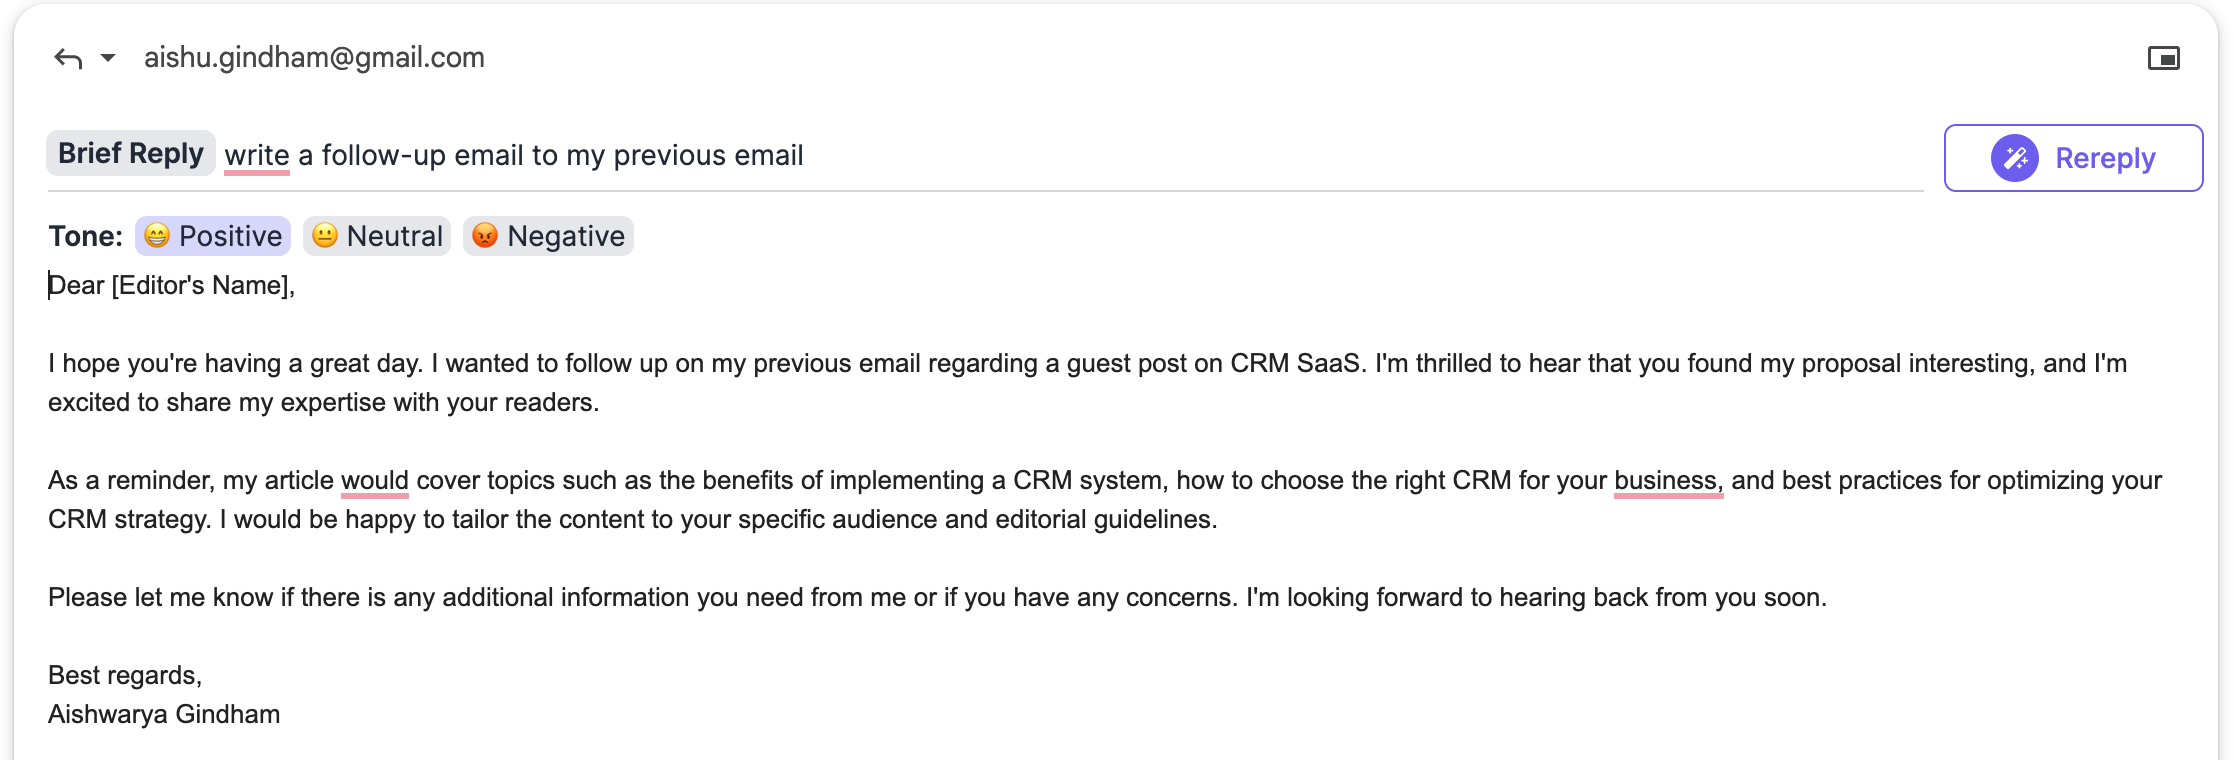Switch the tone to Neutral
This screenshot has height=760, width=2234.
(394, 236)
